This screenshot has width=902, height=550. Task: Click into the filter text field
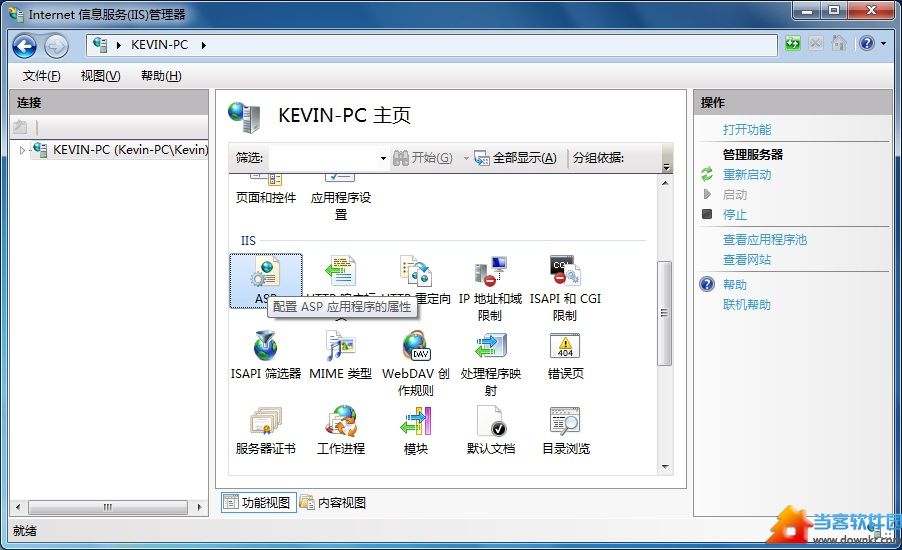[x=323, y=158]
